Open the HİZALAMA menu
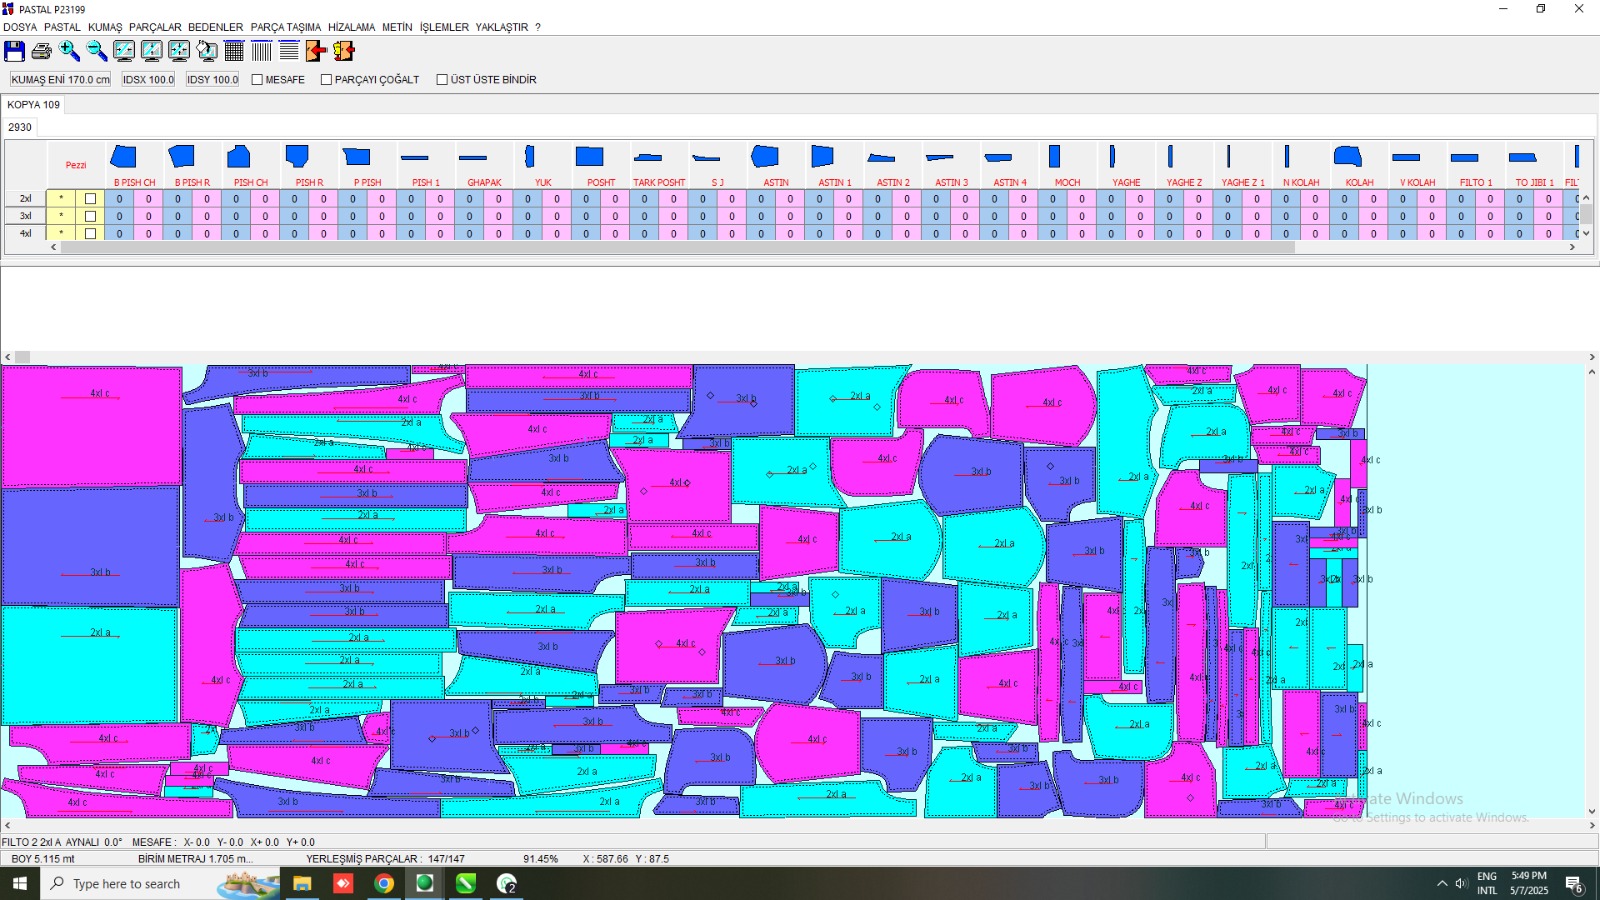 click(351, 27)
